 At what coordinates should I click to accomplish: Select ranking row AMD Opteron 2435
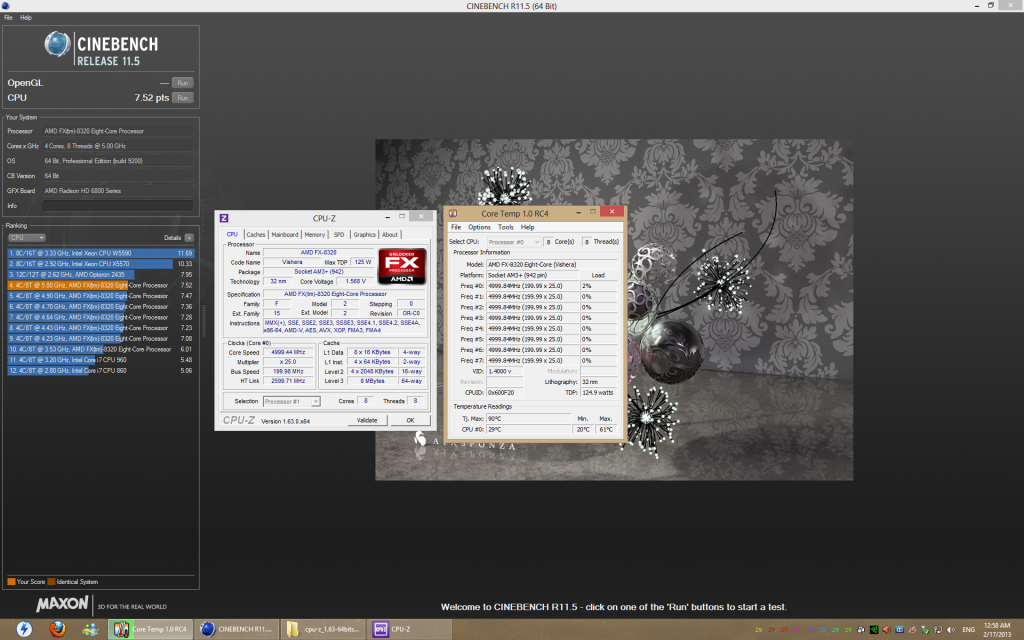(x=101, y=274)
